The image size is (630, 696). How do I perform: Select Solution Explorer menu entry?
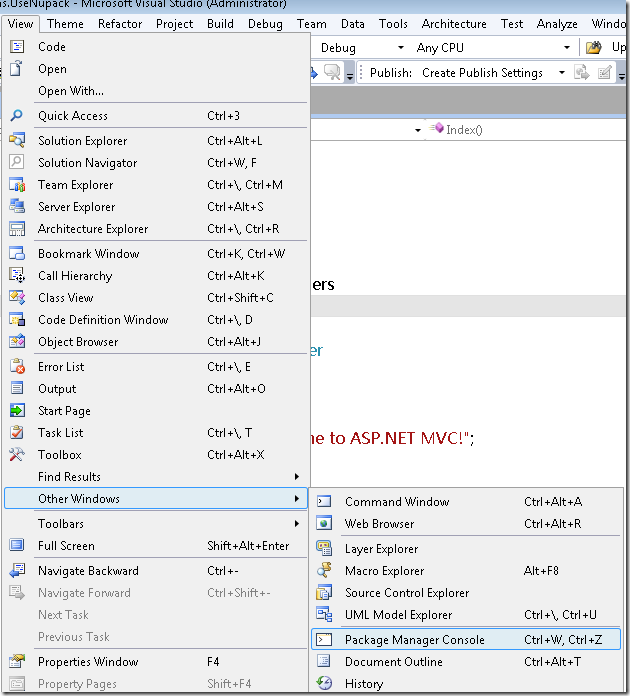tap(155, 141)
